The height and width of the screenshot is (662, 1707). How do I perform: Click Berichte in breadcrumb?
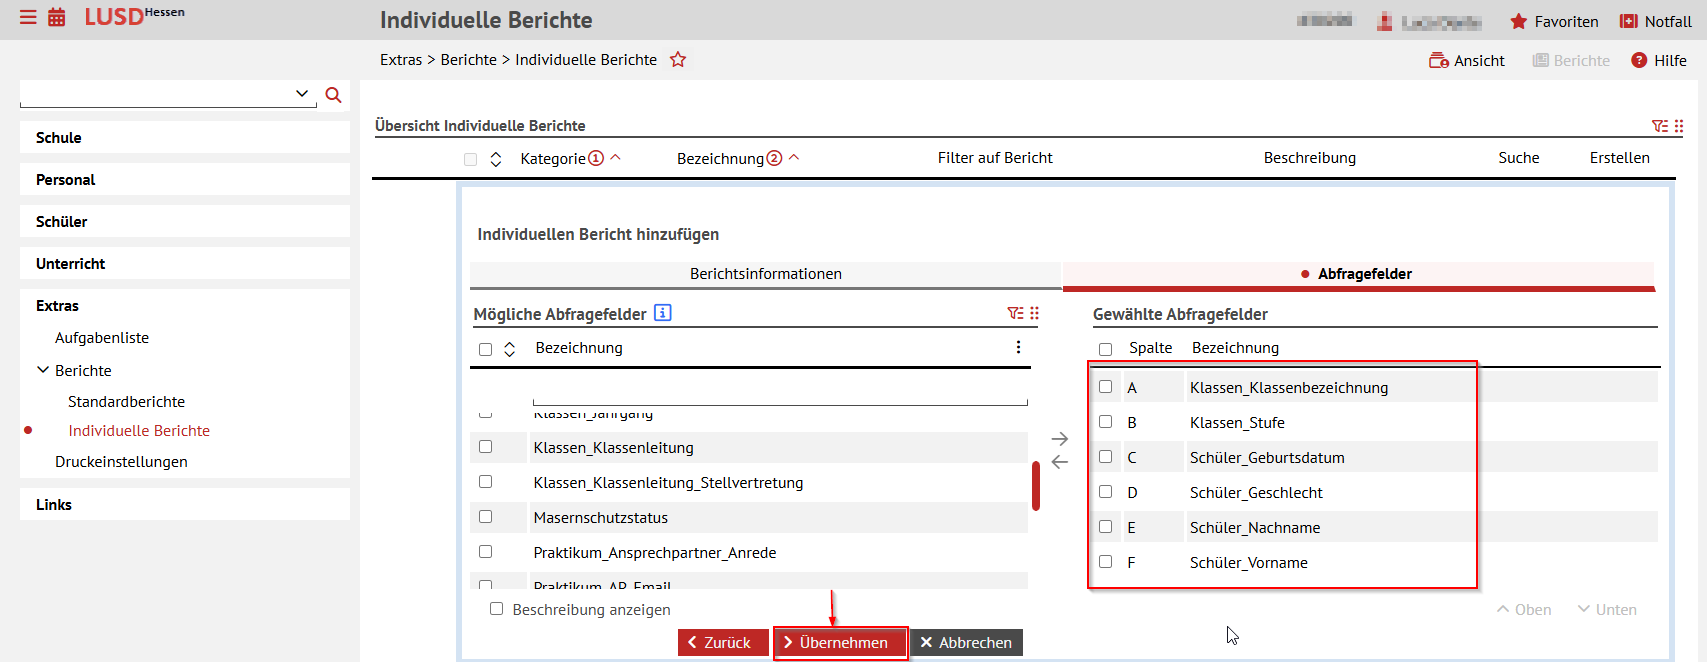(x=469, y=60)
